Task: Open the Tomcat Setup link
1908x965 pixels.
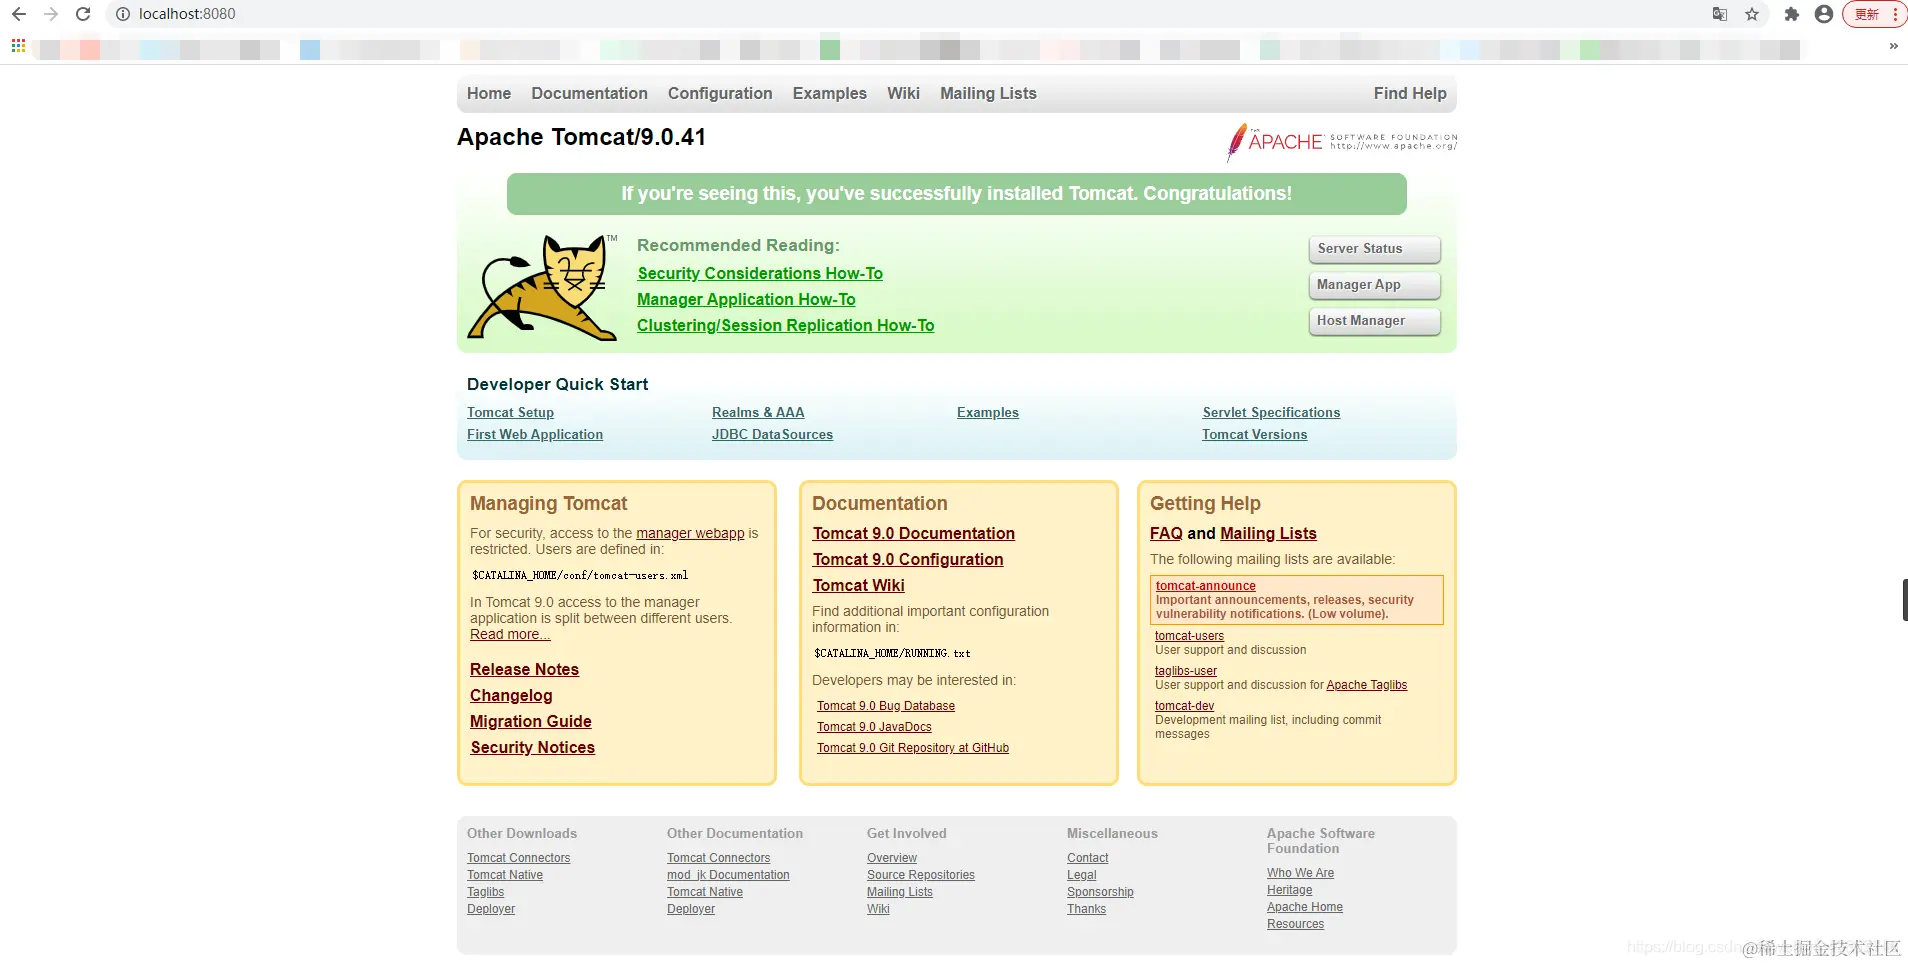Action: click(x=510, y=412)
